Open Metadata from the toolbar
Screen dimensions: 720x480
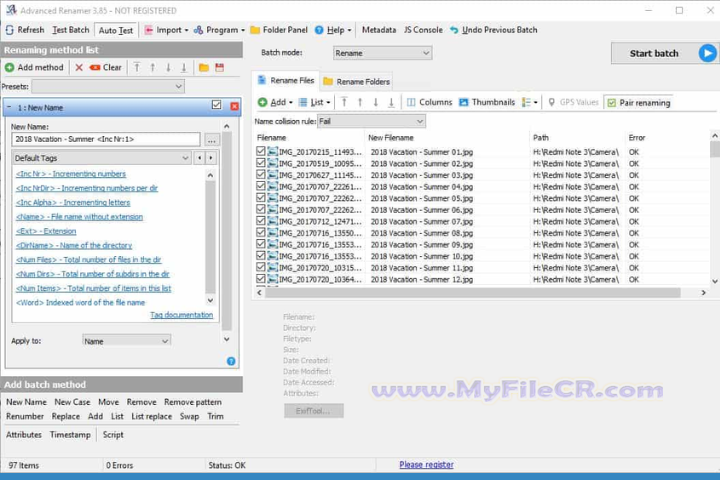[379, 30]
